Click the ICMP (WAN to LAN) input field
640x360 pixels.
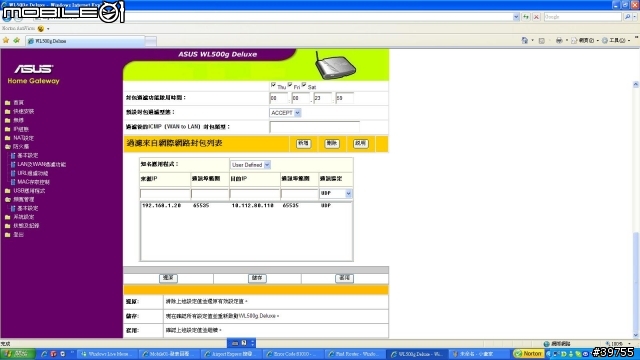tap(314, 127)
